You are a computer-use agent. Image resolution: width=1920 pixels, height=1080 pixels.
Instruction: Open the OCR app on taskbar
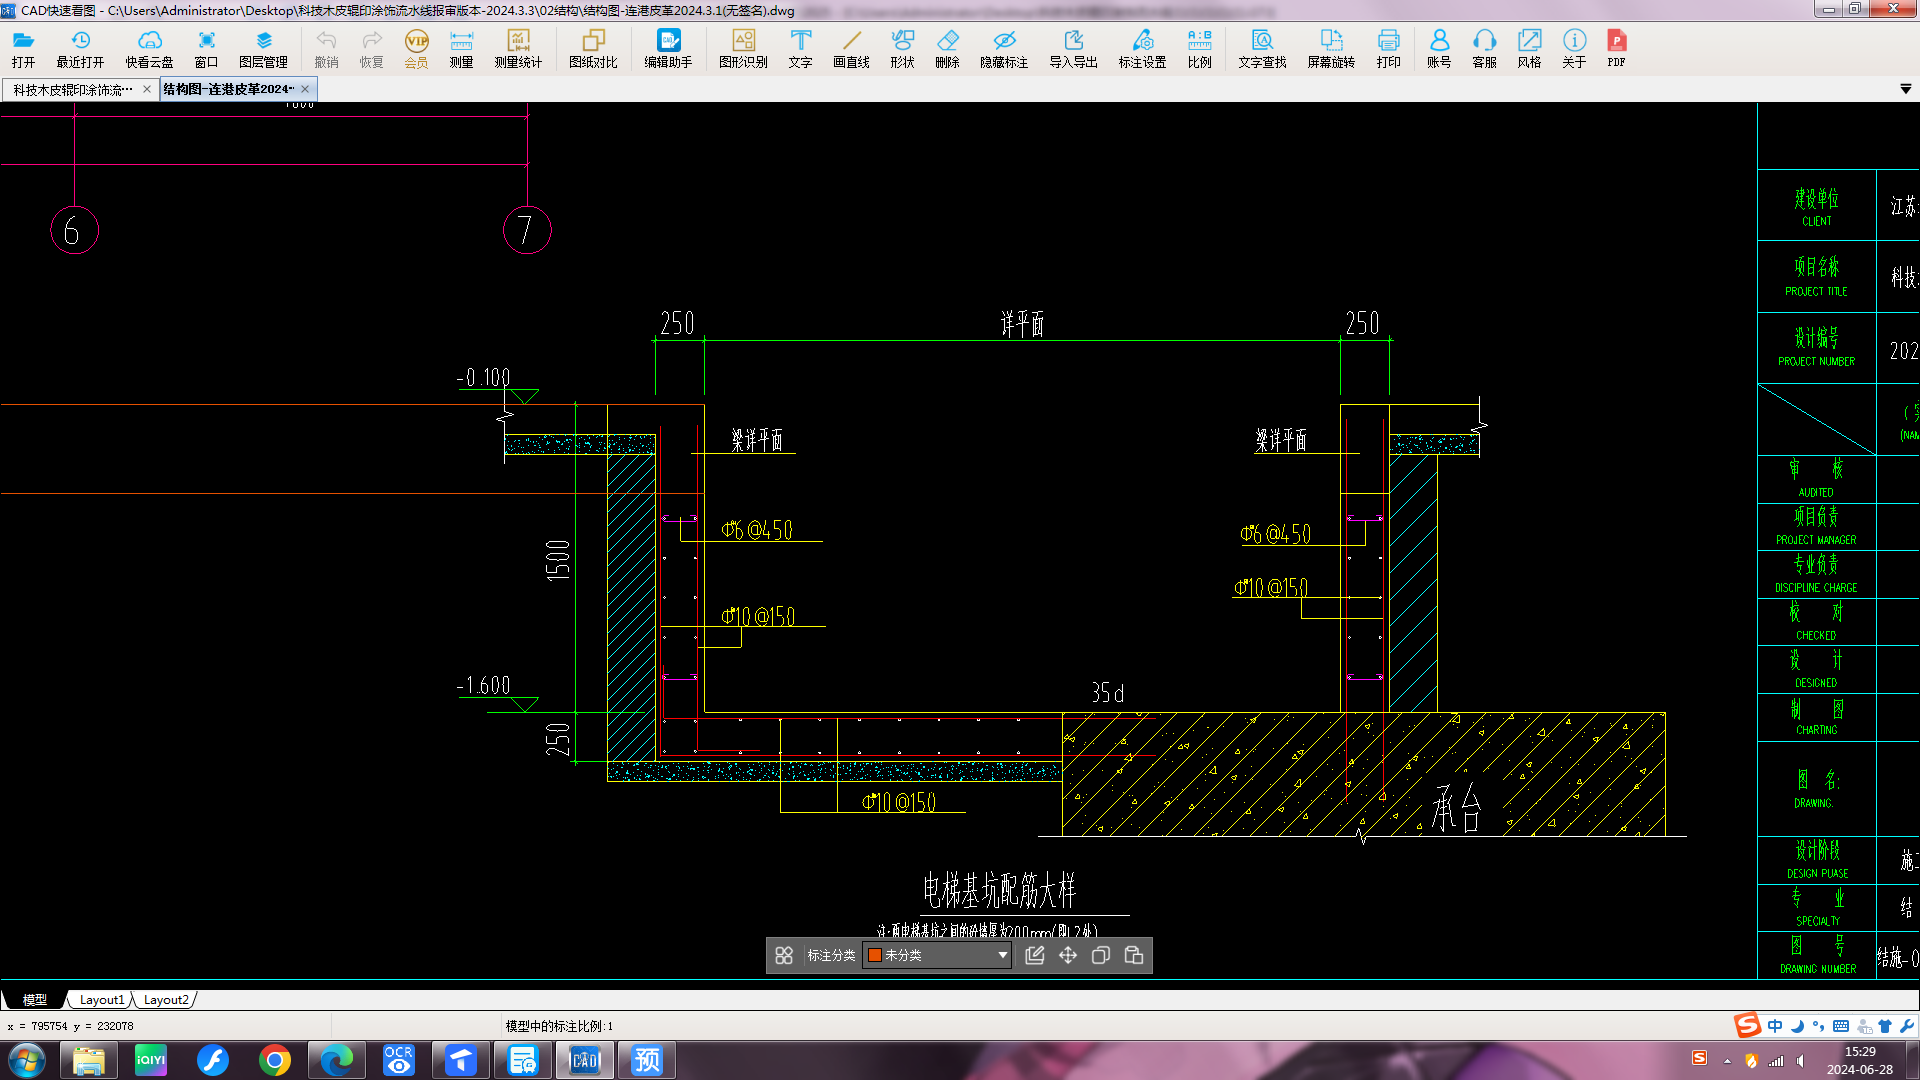(399, 1060)
